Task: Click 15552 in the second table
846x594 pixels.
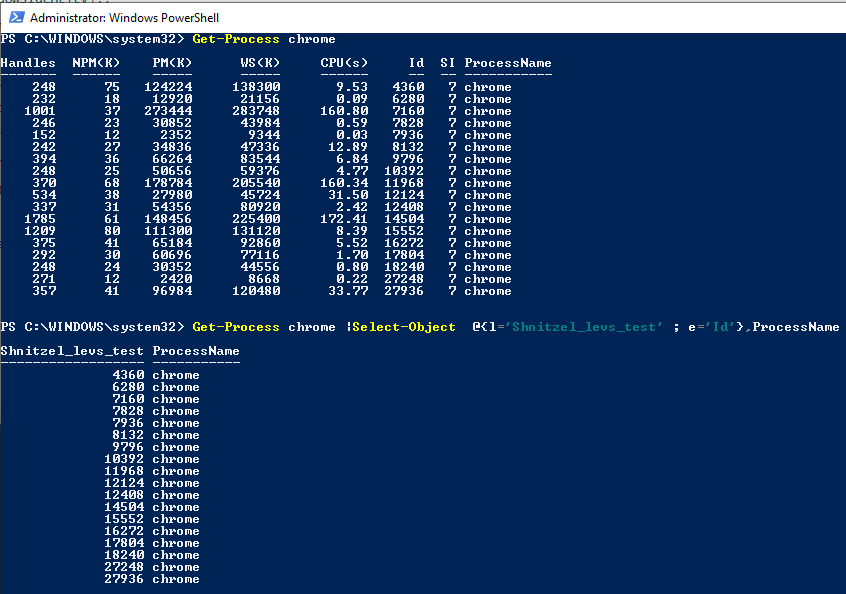Action: point(124,519)
